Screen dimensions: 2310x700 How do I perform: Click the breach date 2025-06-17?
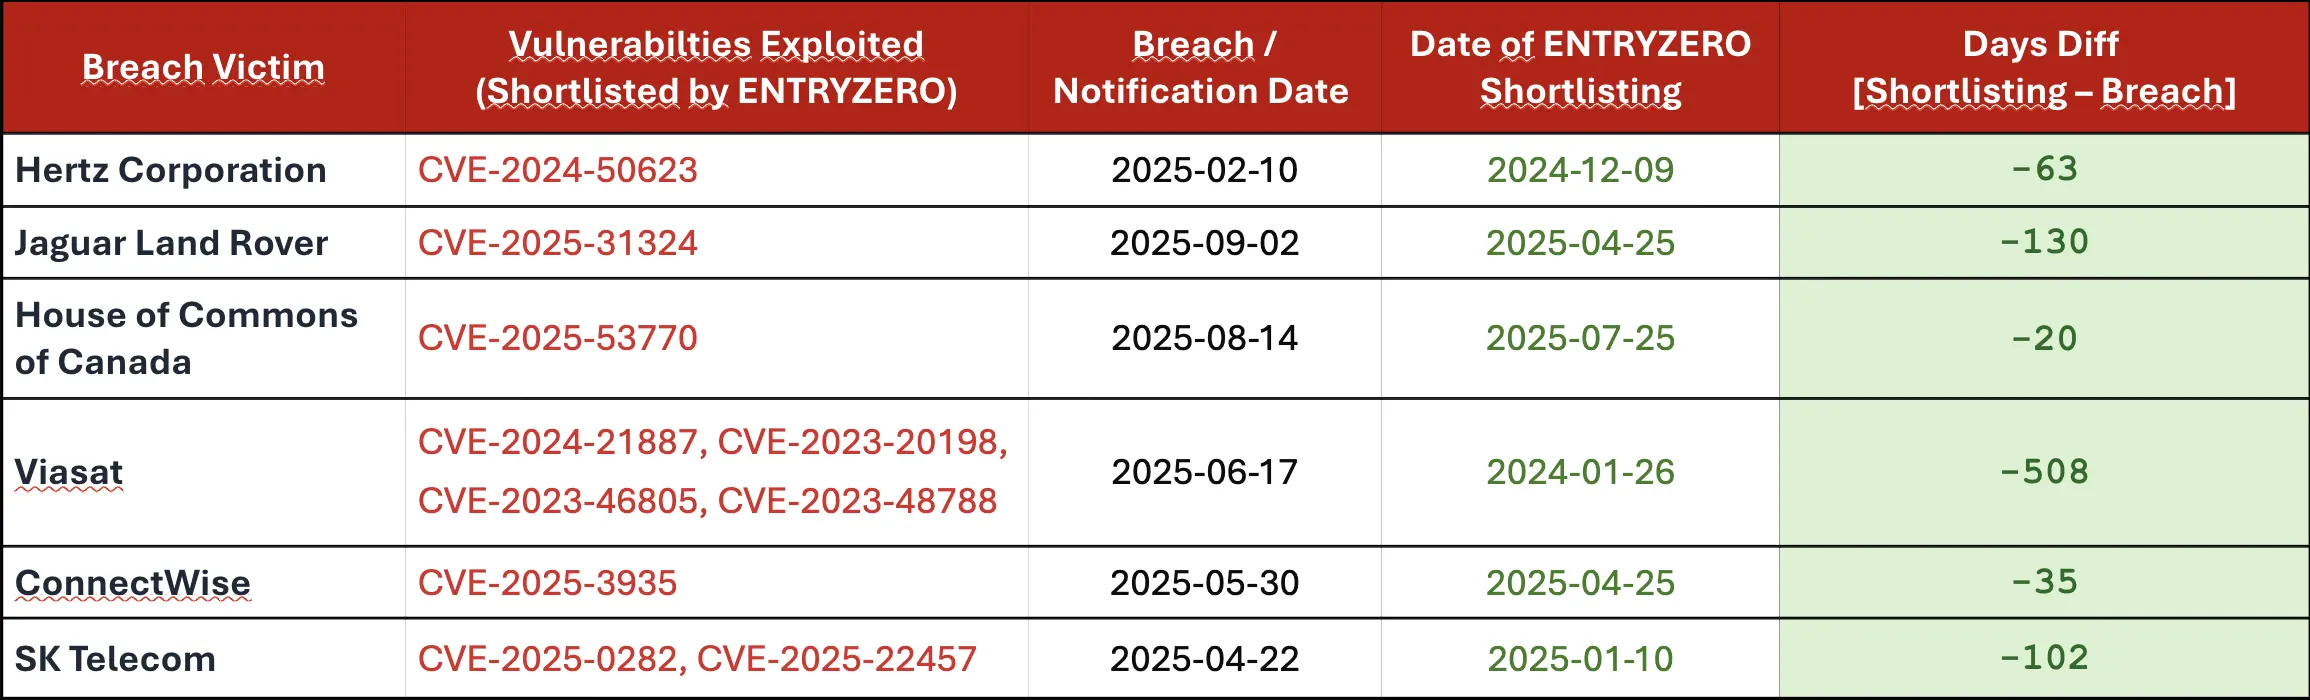tap(1204, 472)
